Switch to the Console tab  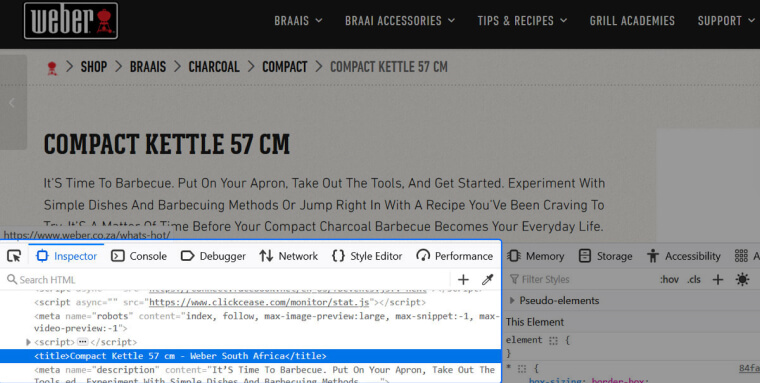(x=139, y=256)
